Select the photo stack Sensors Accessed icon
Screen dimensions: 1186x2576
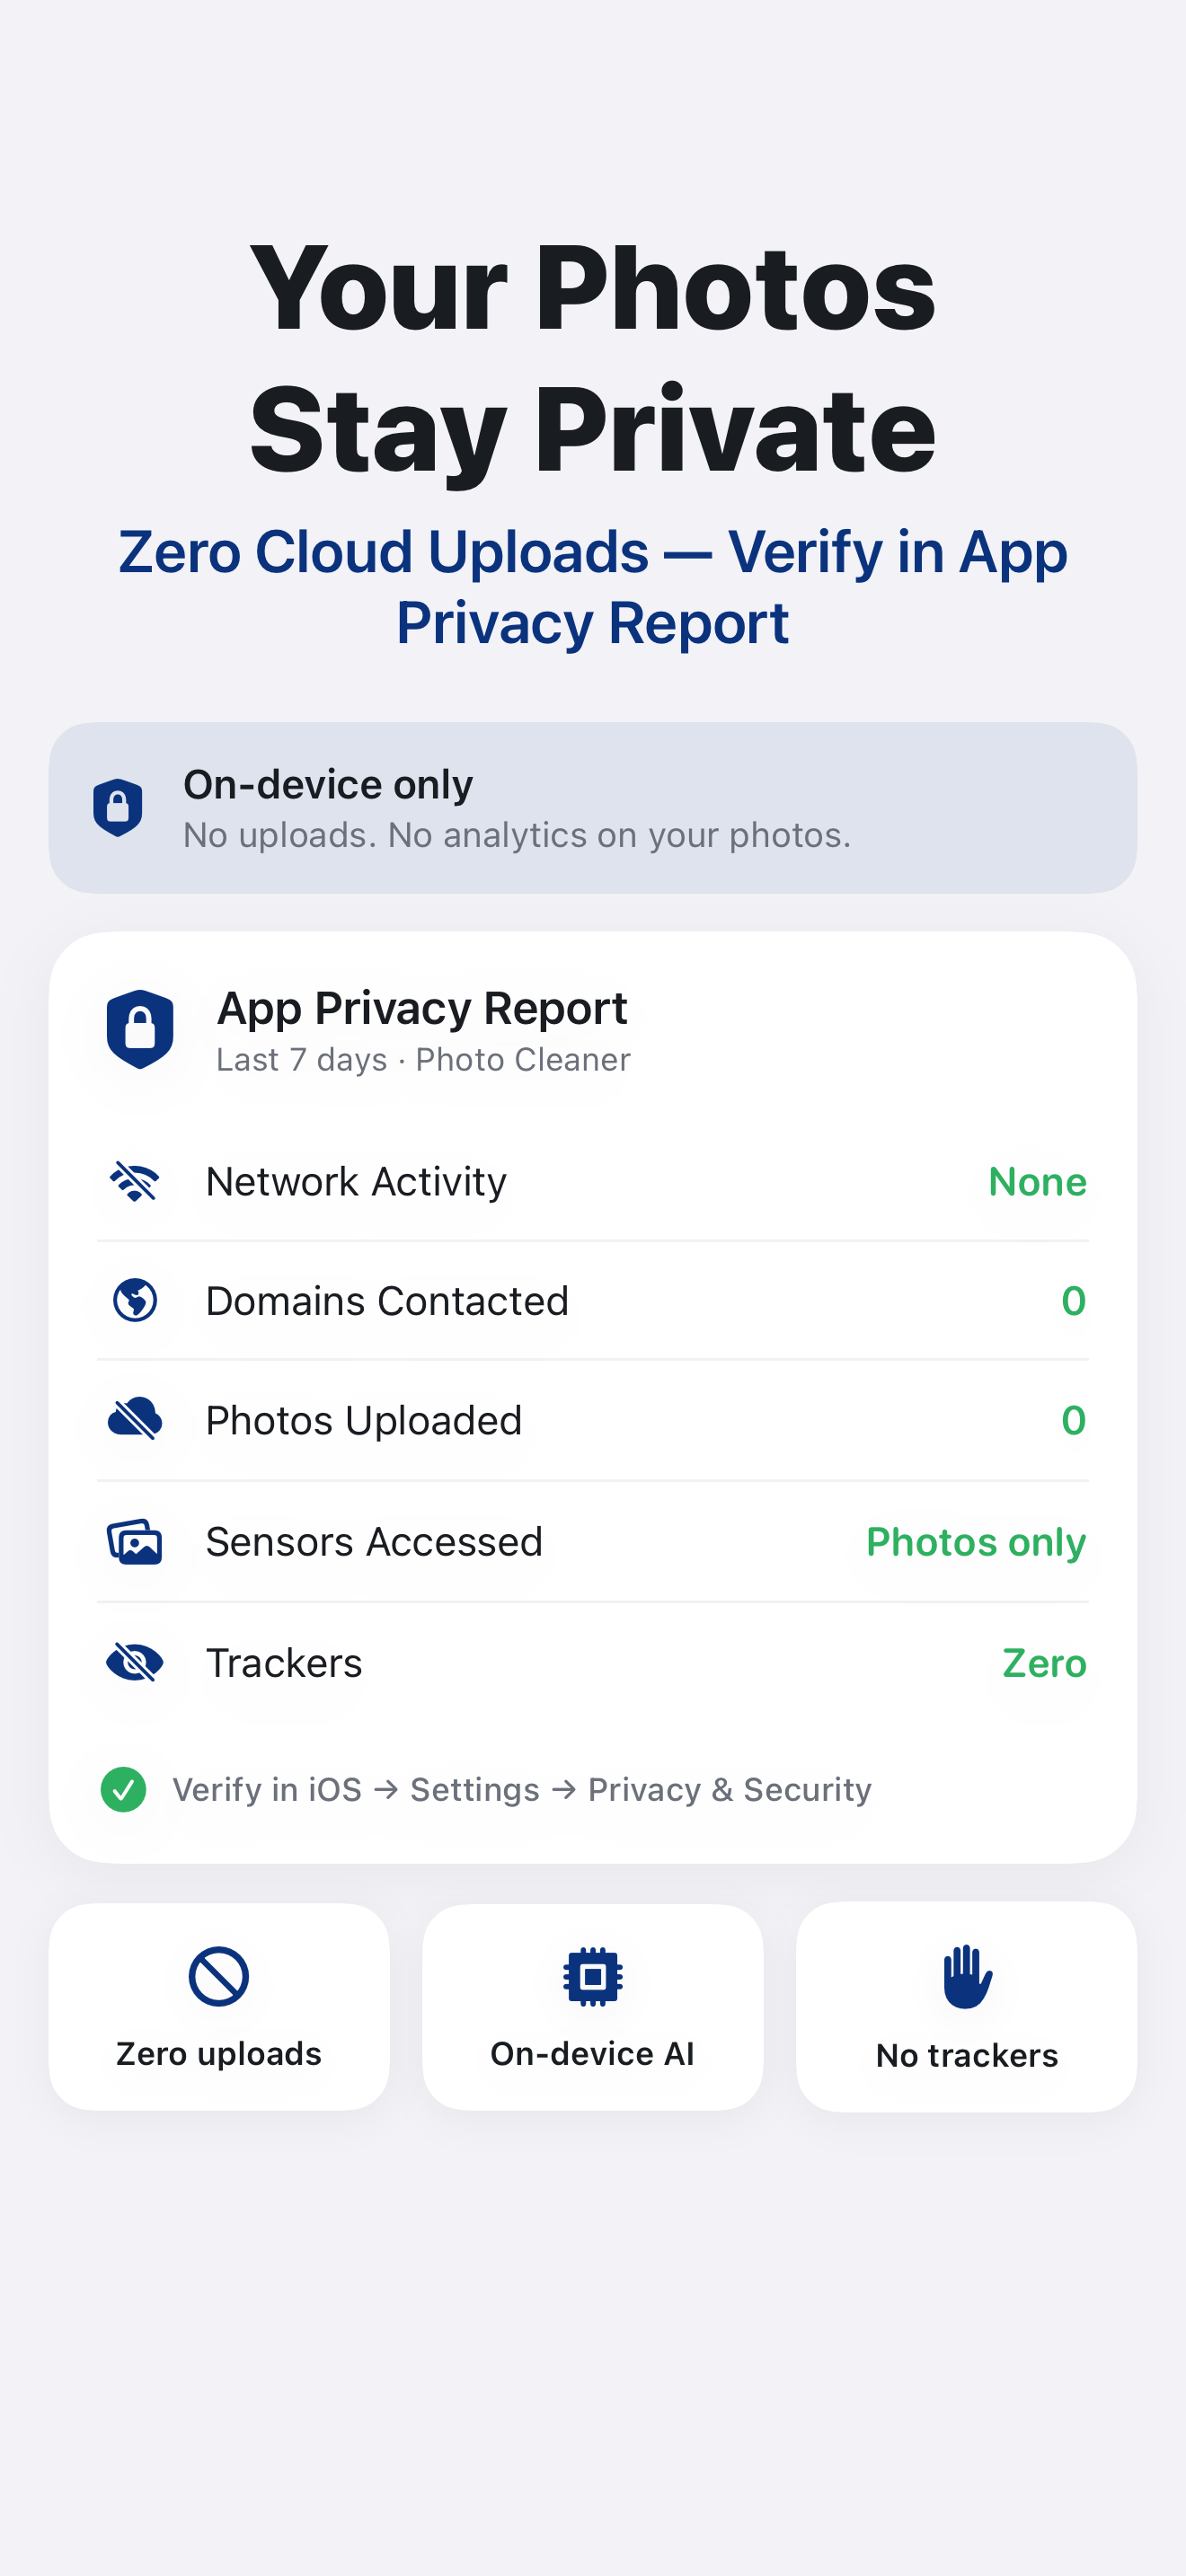[x=135, y=1542]
